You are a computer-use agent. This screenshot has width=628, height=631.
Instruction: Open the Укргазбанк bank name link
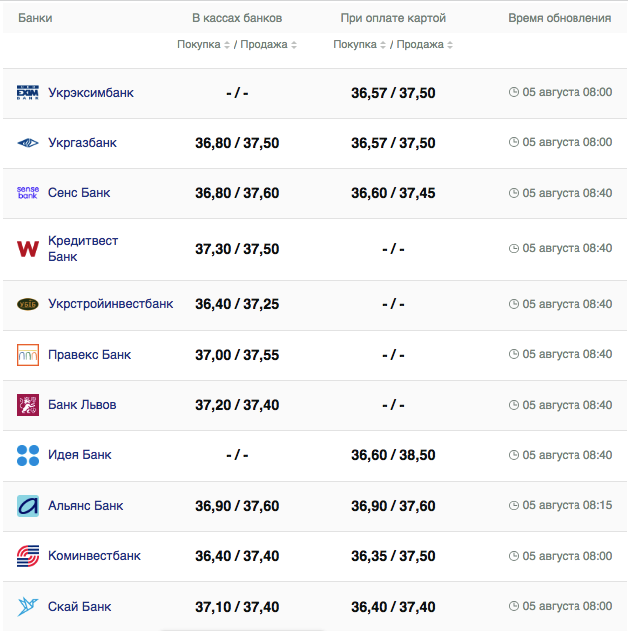82,143
